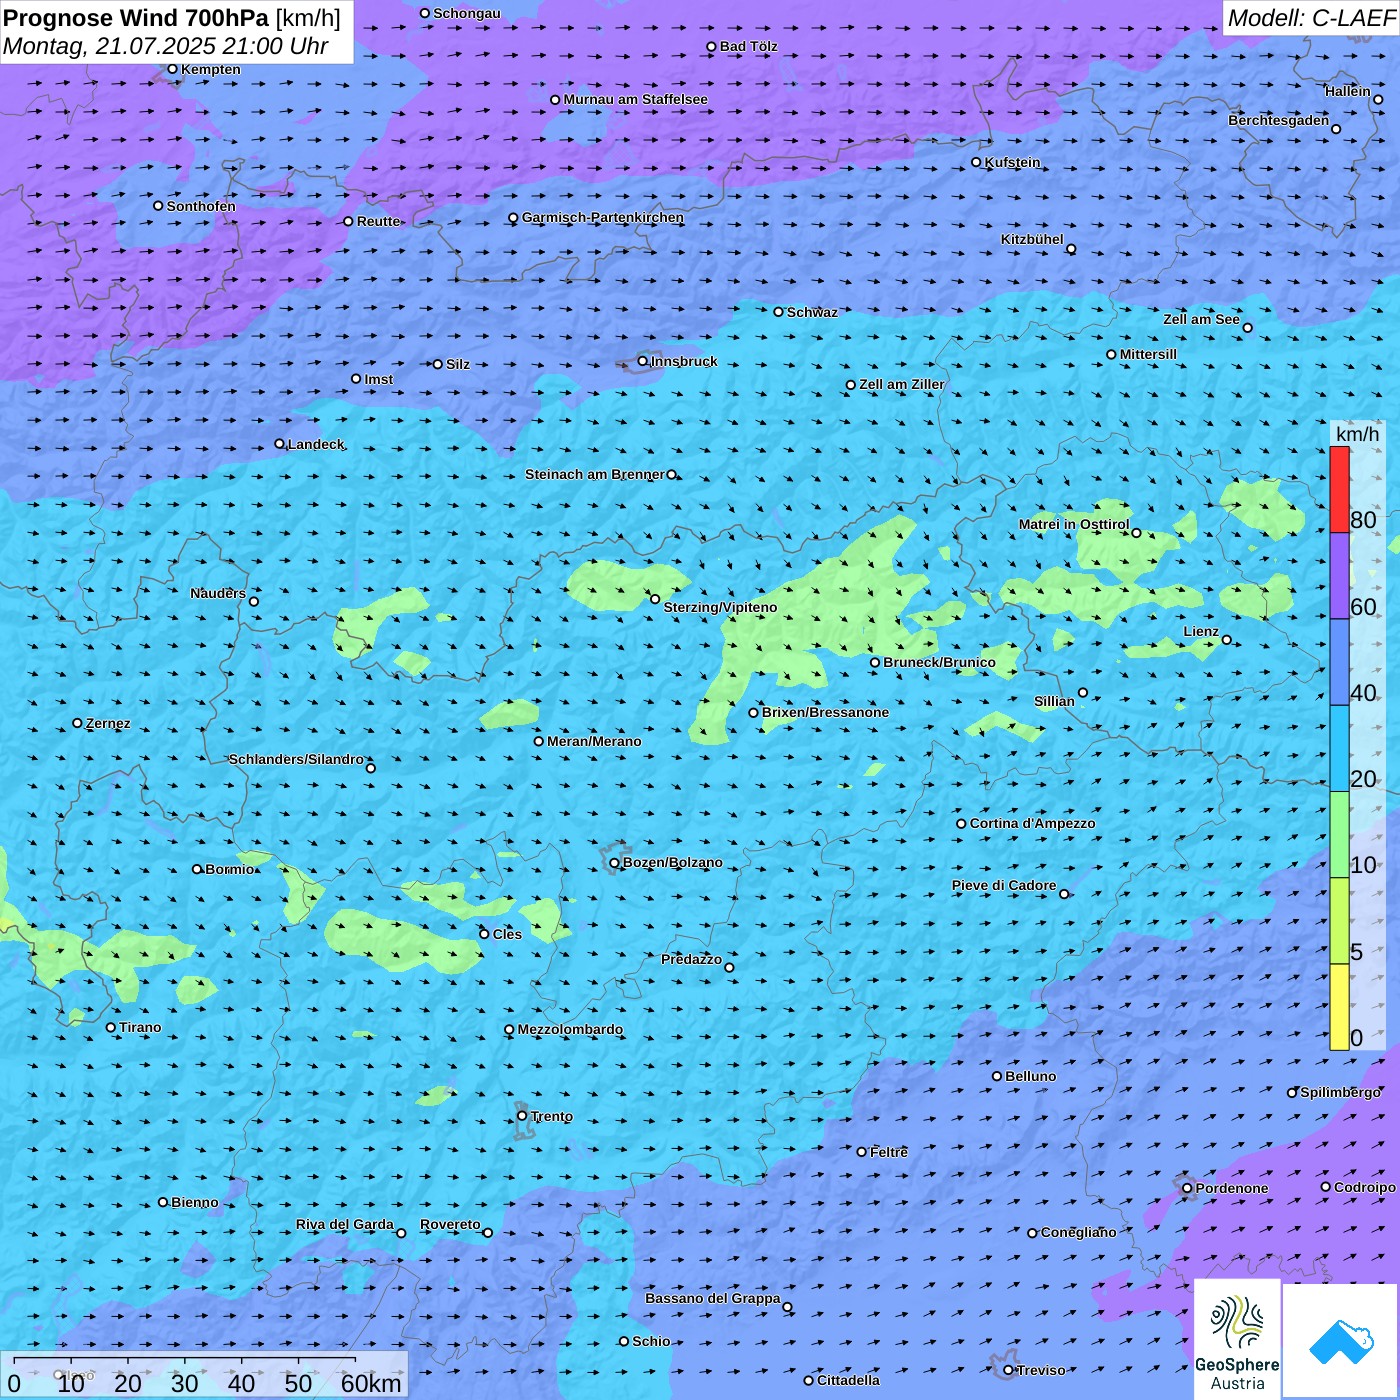Click the Belluno location dot
Screen dimensions: 1400x1400
997,1076
